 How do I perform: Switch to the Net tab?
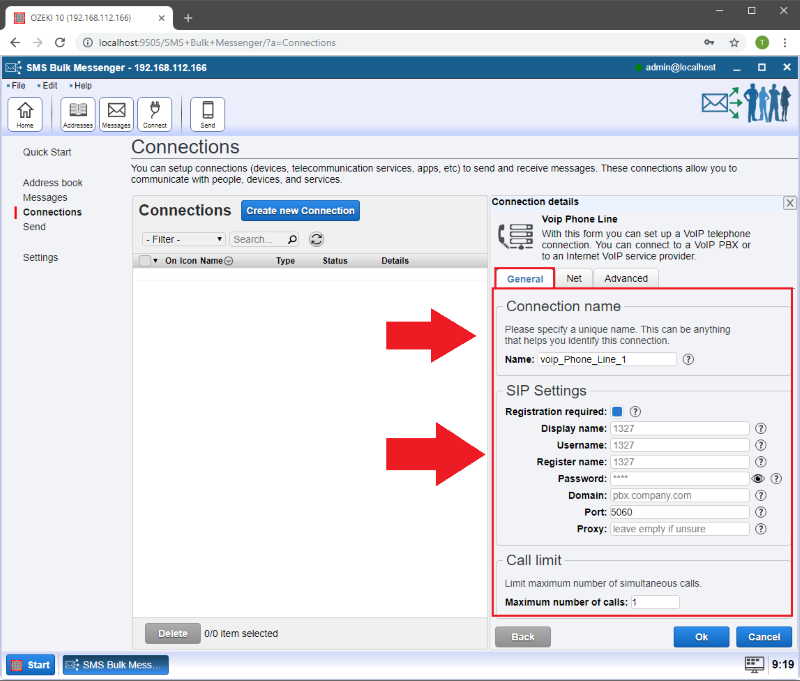(x=574, y=278)
